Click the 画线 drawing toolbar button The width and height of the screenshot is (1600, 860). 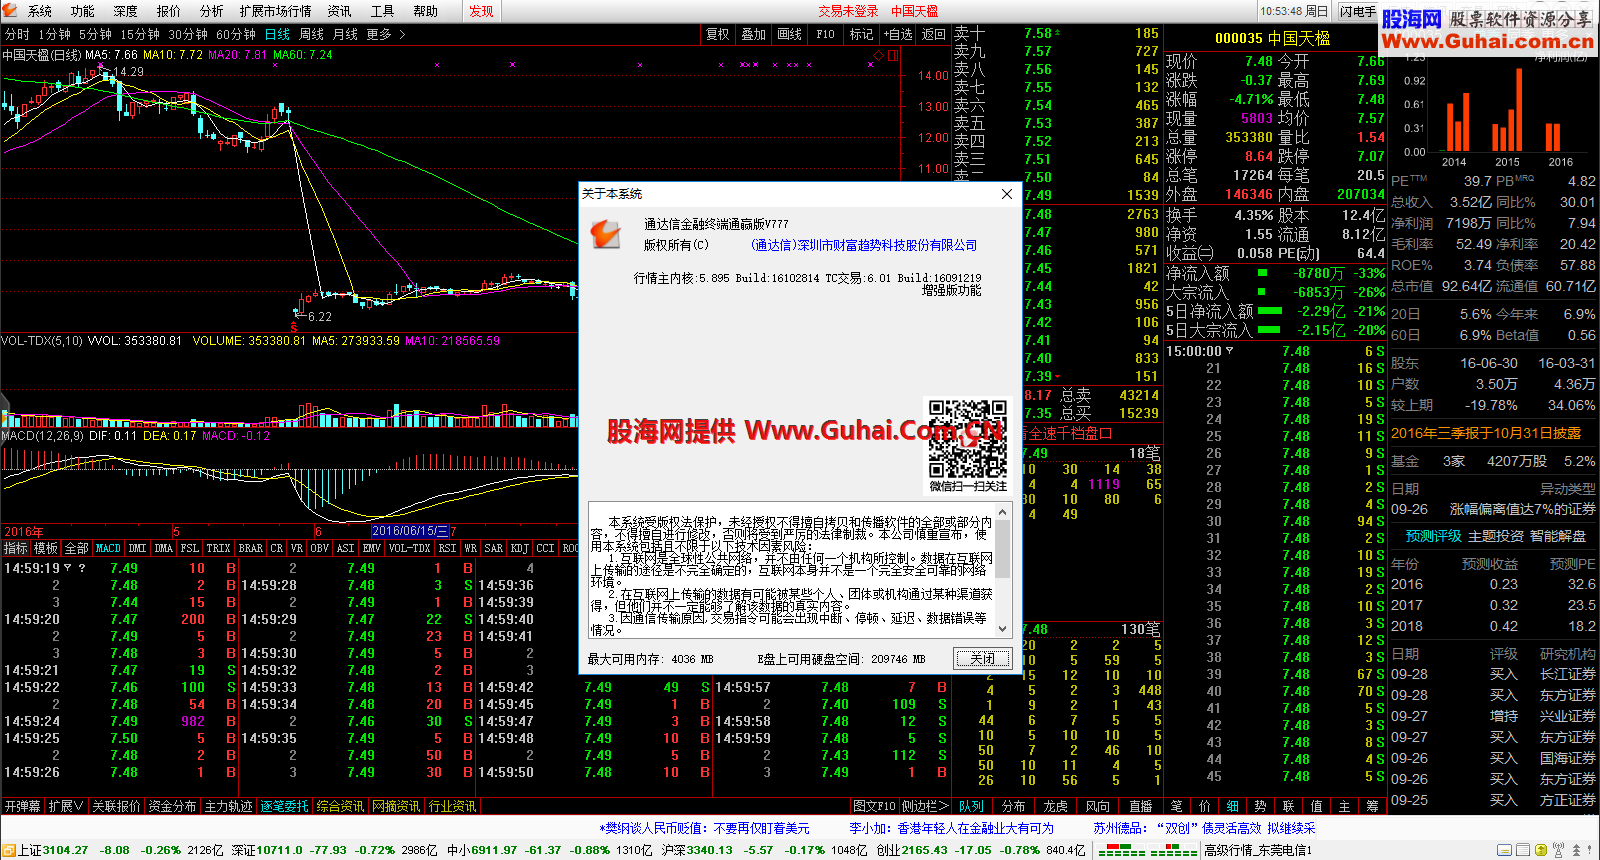[x=790, y=34]
